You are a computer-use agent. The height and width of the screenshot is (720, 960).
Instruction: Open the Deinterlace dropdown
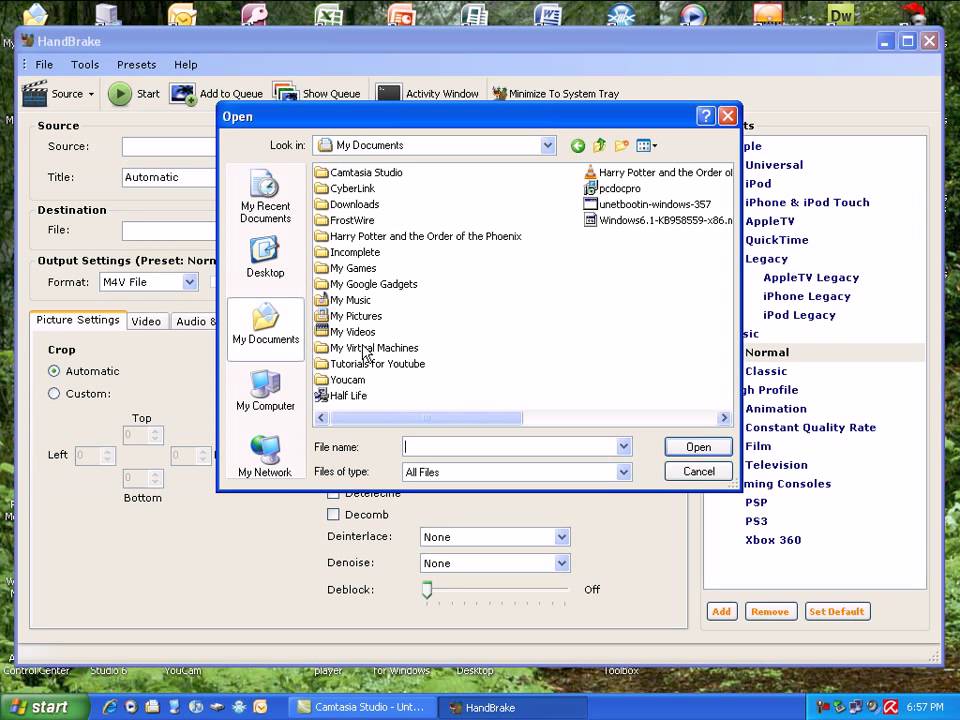click(561, 537)
